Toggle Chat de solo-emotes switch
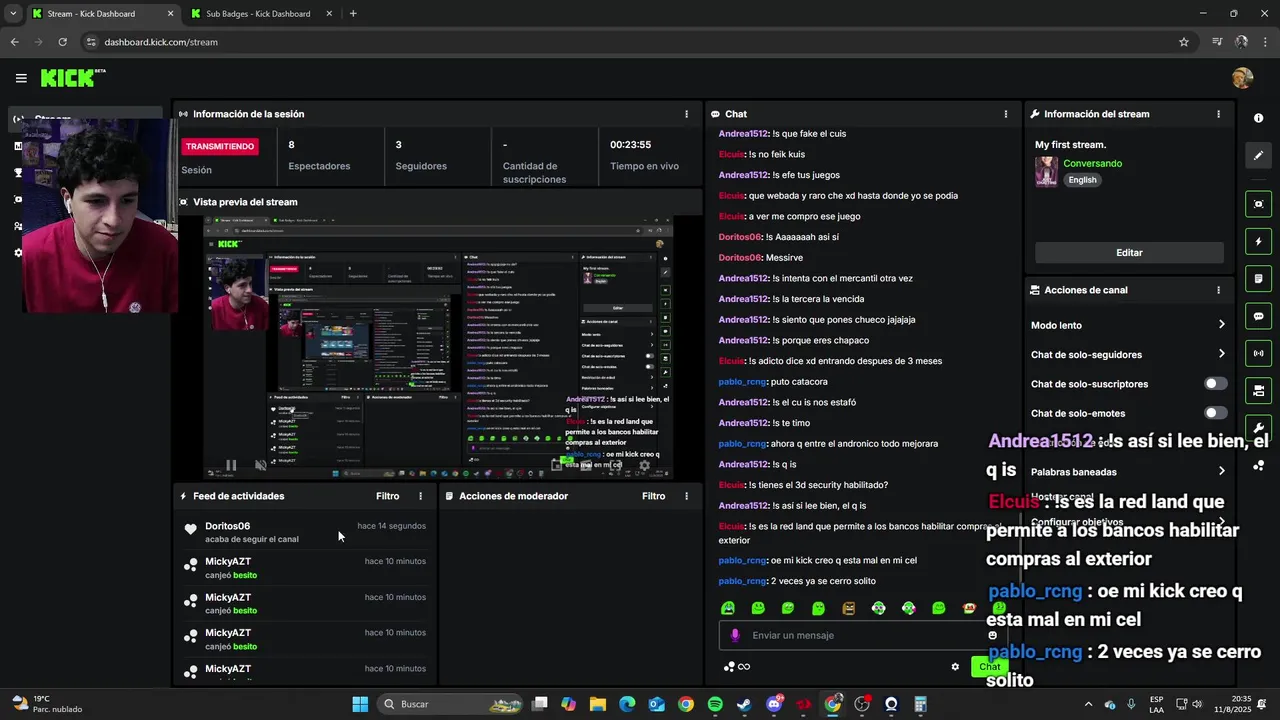This screenshot has width=1280, height=720. (1215, 413)
